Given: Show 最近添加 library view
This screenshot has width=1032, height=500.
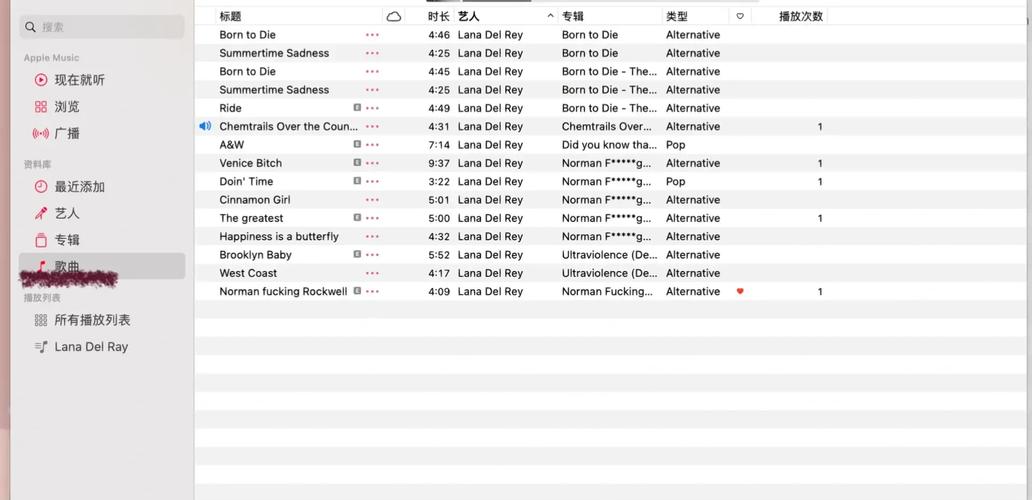Looking at the screenshot, I should (80, 187).
